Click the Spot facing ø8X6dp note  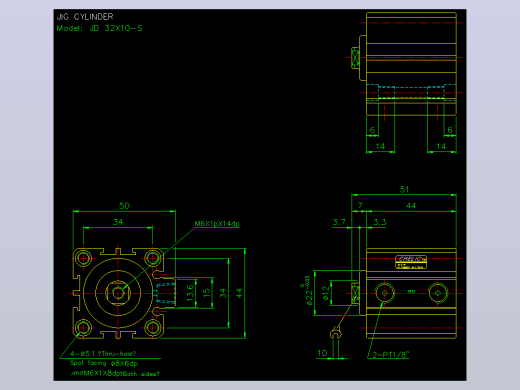(x=104, y=363)
